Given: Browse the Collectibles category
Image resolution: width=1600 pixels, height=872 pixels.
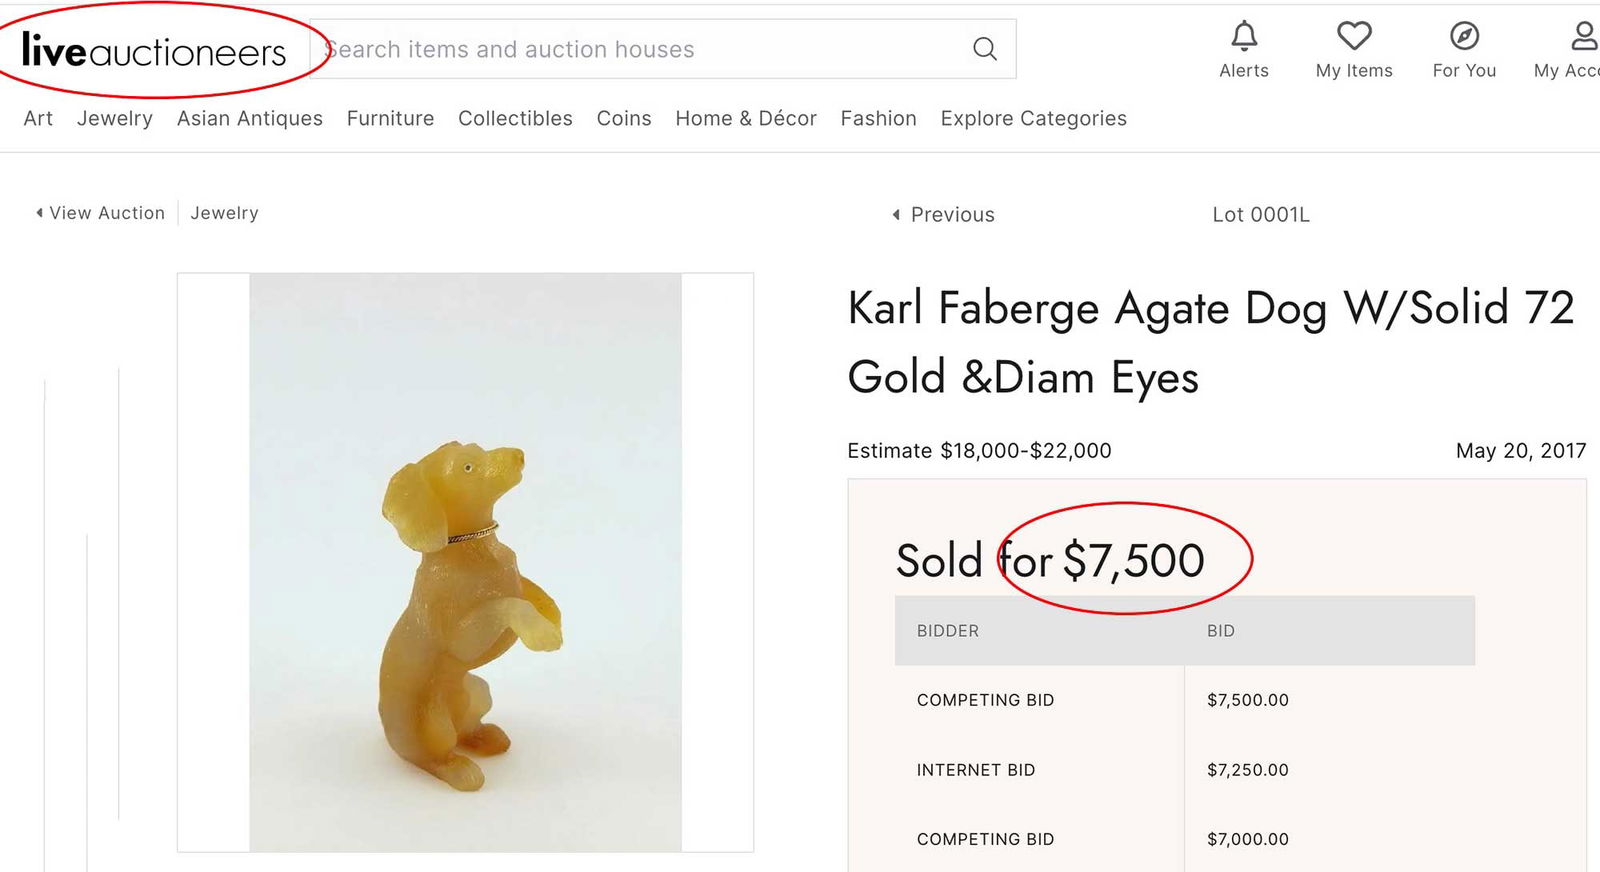Looking at the screenshot, I should click(x=514, y=118).
